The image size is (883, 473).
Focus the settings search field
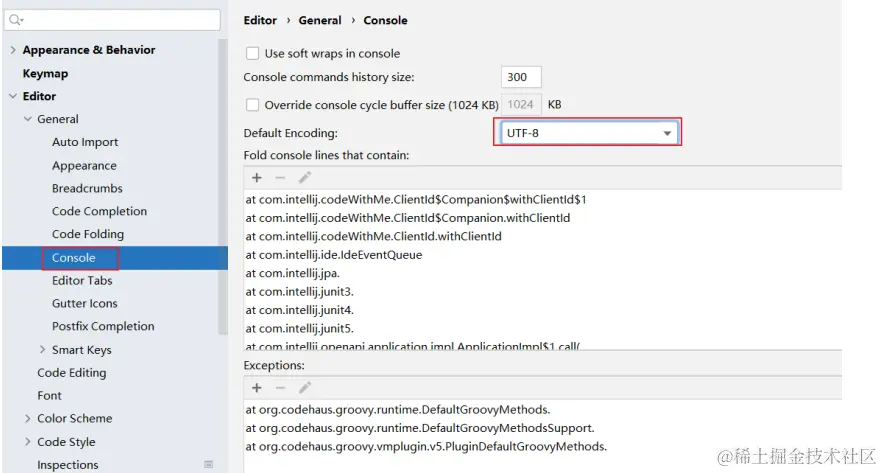[112, 20]
